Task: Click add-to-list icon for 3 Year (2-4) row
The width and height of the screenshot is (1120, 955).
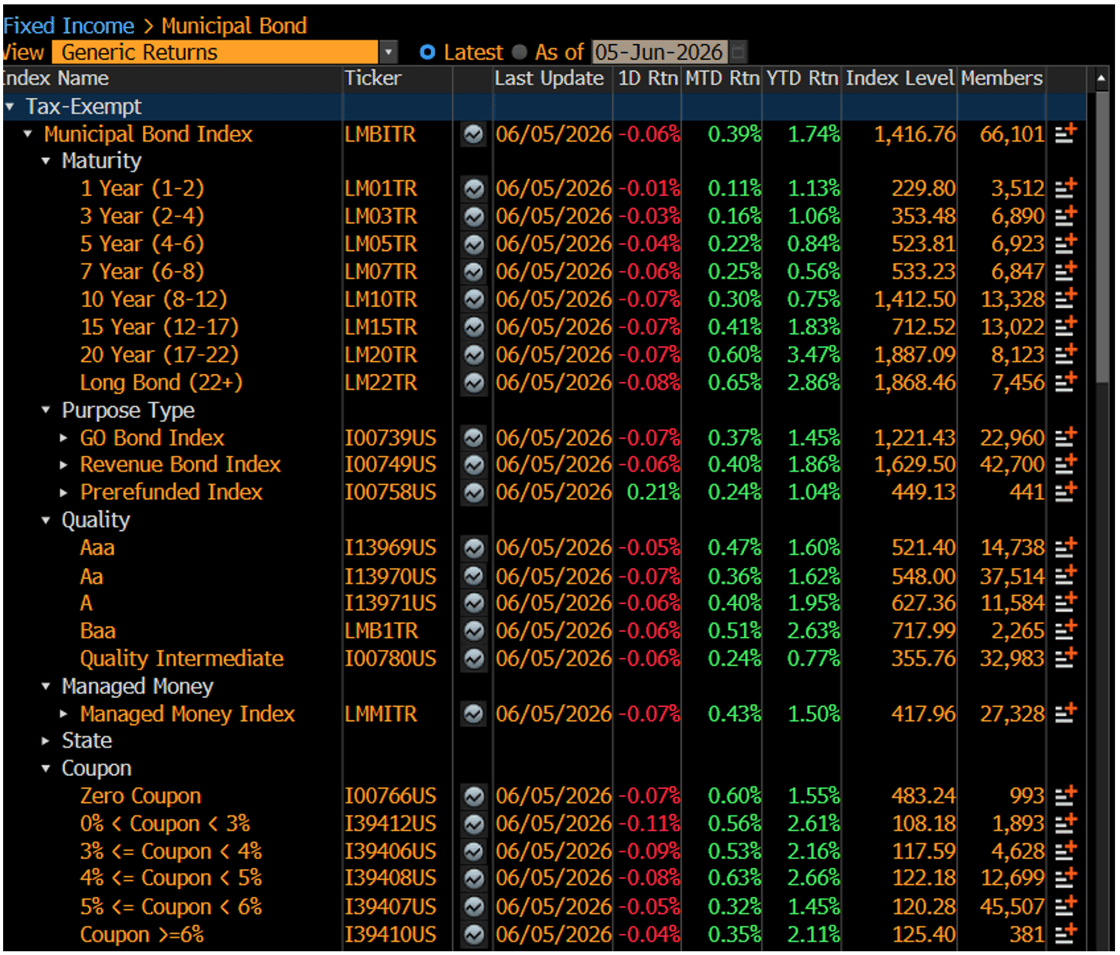Action: pos(1066,215)
